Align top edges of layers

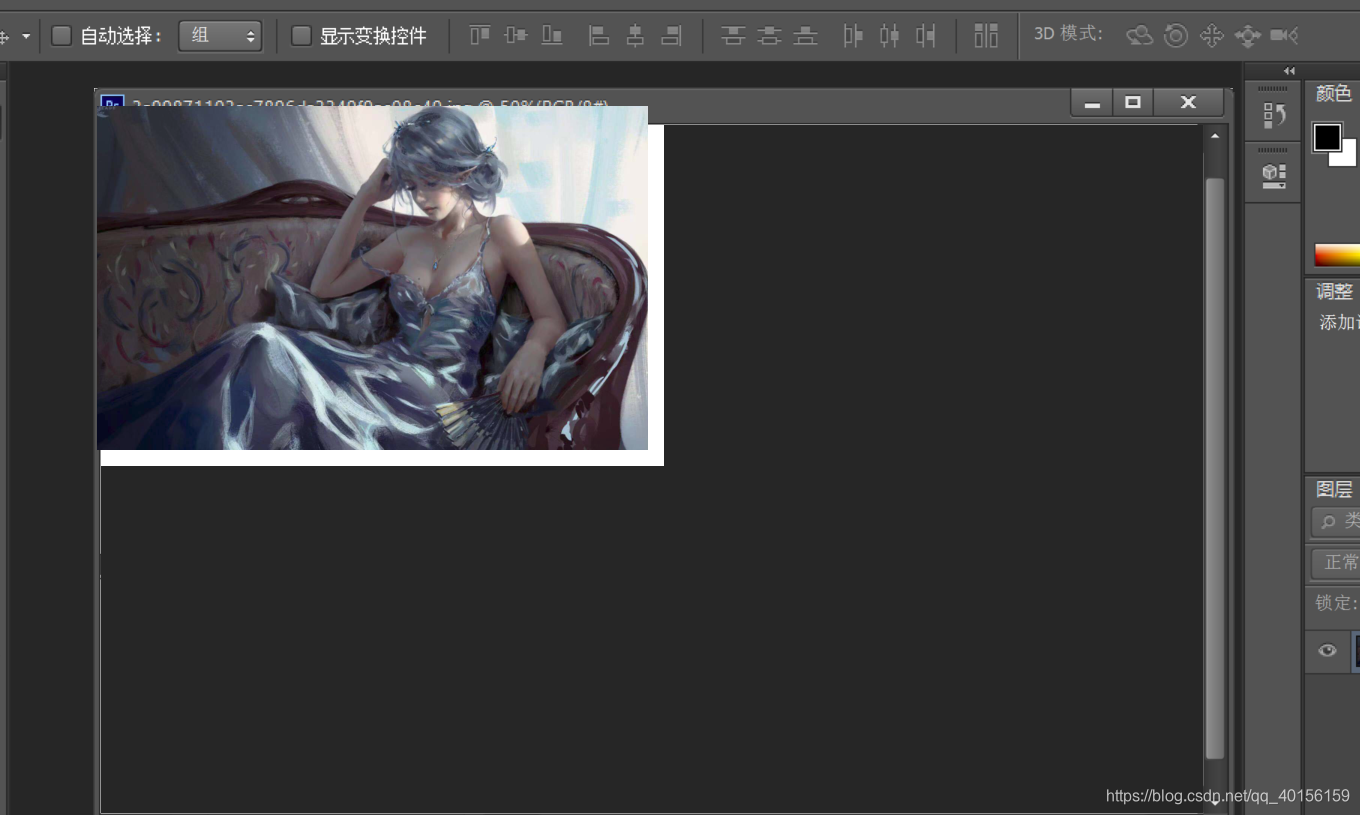coord(480,36)
